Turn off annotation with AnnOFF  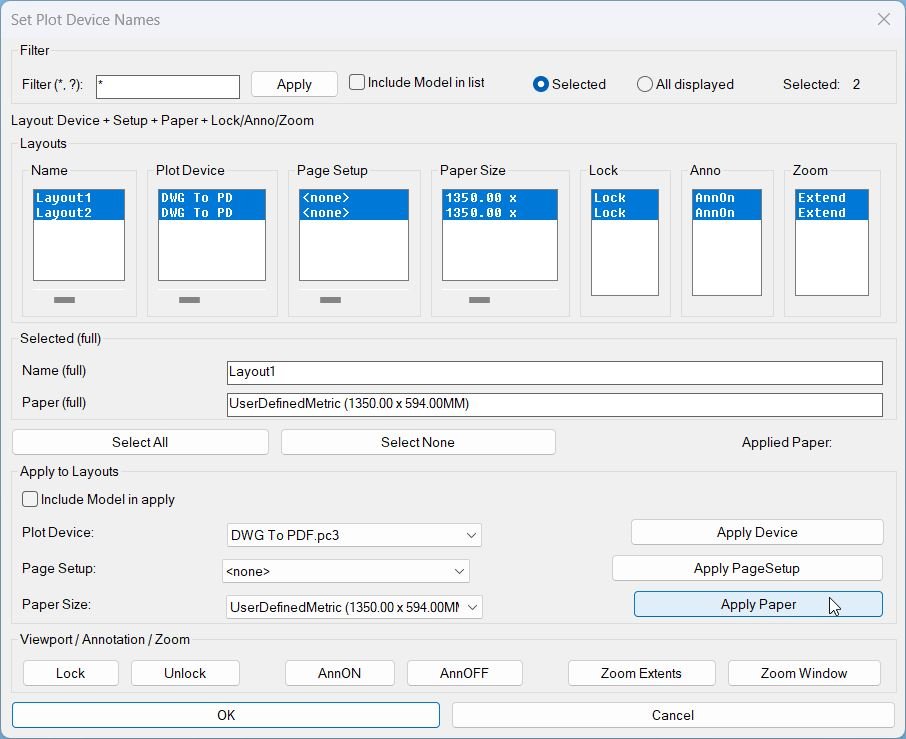click(x=464, y=673)
